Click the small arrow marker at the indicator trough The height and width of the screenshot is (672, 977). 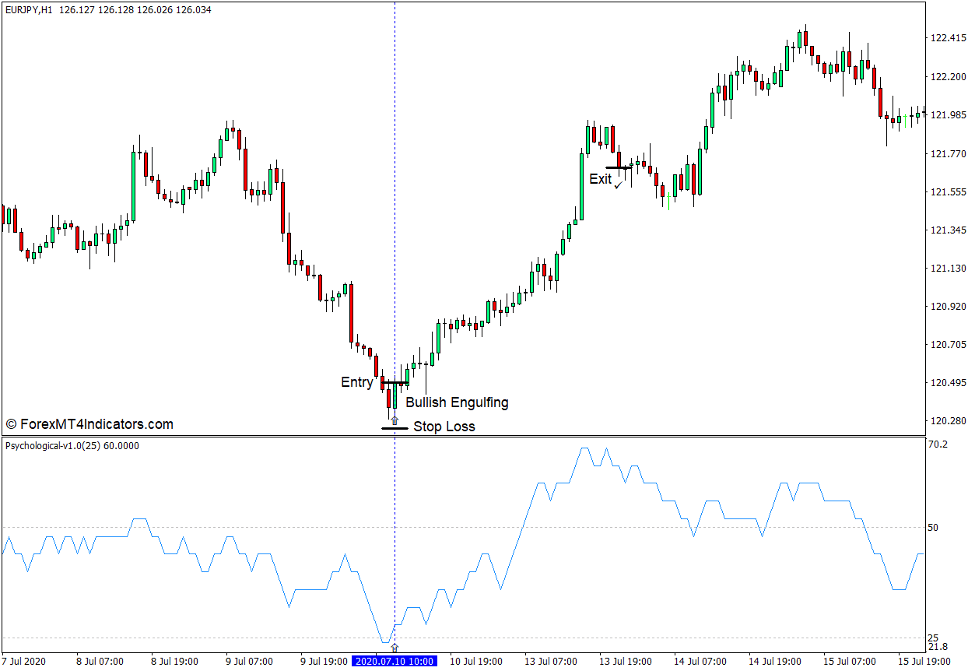tap(395, 646)
